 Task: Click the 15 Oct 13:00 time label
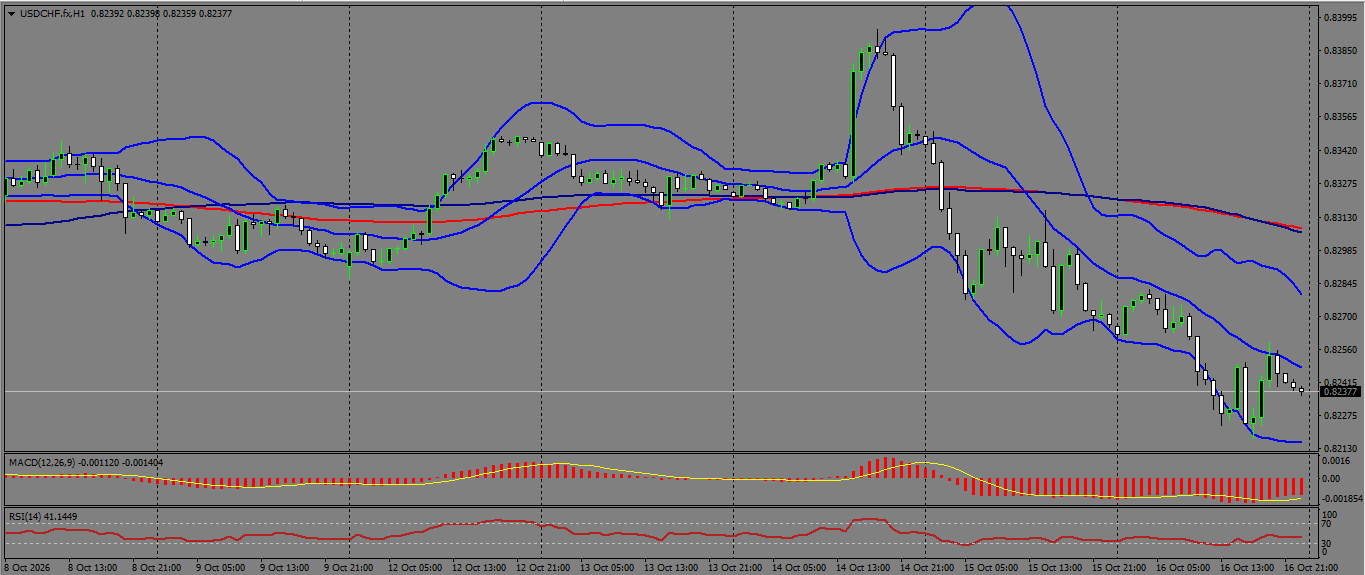coord(1055,567)
